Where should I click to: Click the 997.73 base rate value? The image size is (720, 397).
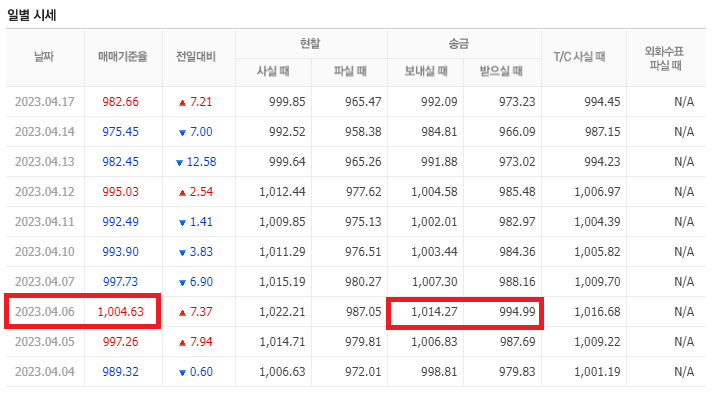(120, 282)
